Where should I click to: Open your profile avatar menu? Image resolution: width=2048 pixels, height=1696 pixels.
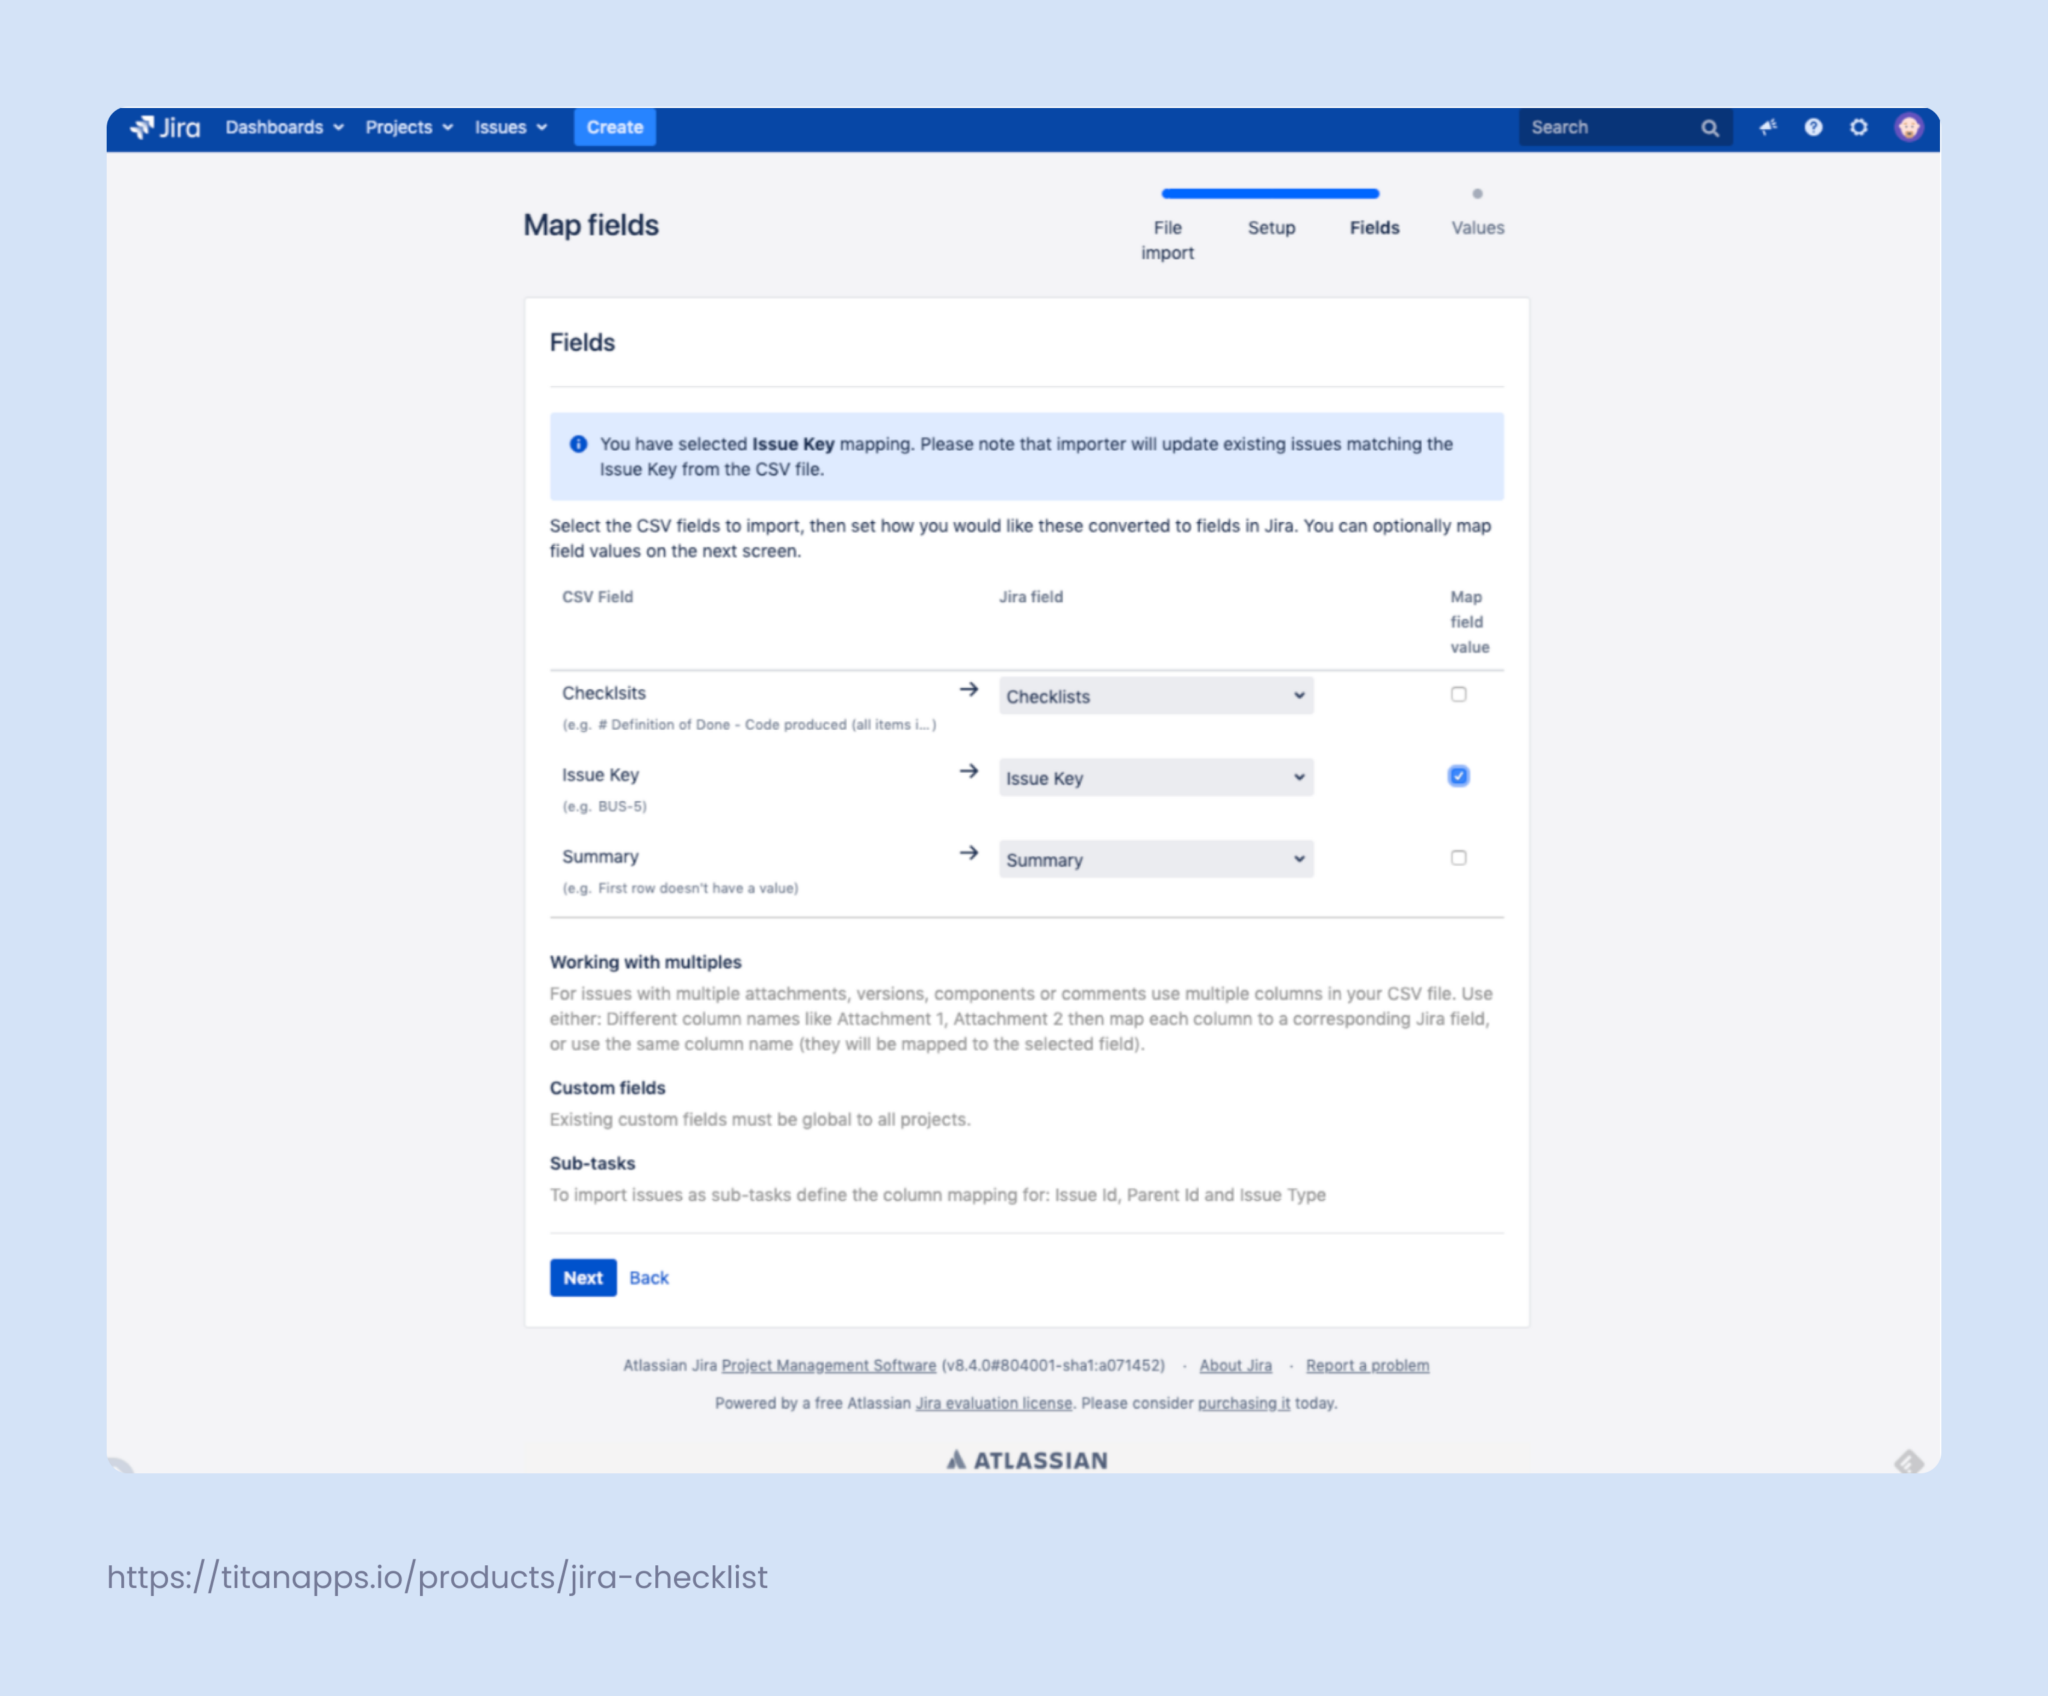tap(1908, 127)
